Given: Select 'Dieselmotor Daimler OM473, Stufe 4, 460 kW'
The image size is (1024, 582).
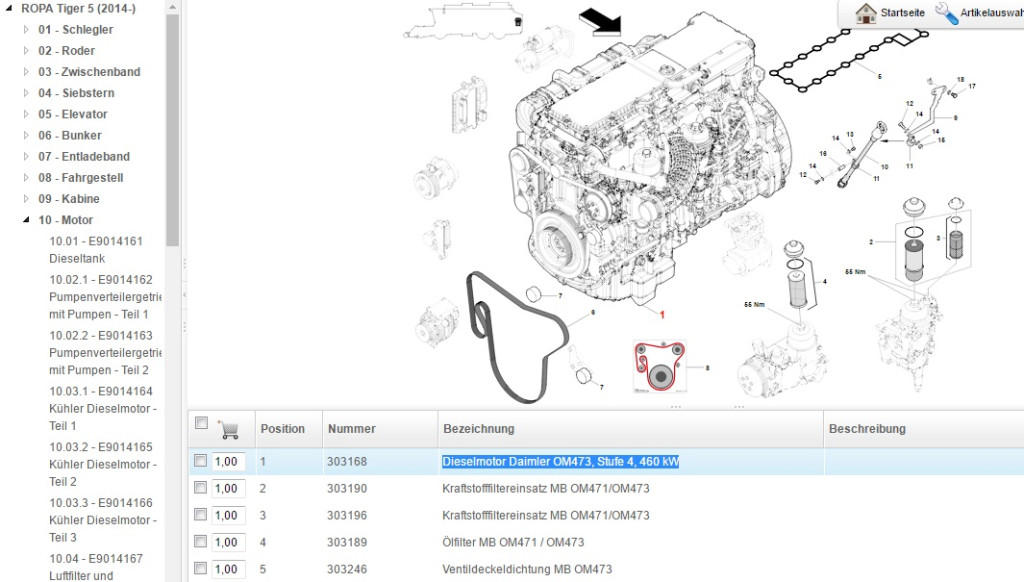Looking at the screenshot, I should 561,461.
